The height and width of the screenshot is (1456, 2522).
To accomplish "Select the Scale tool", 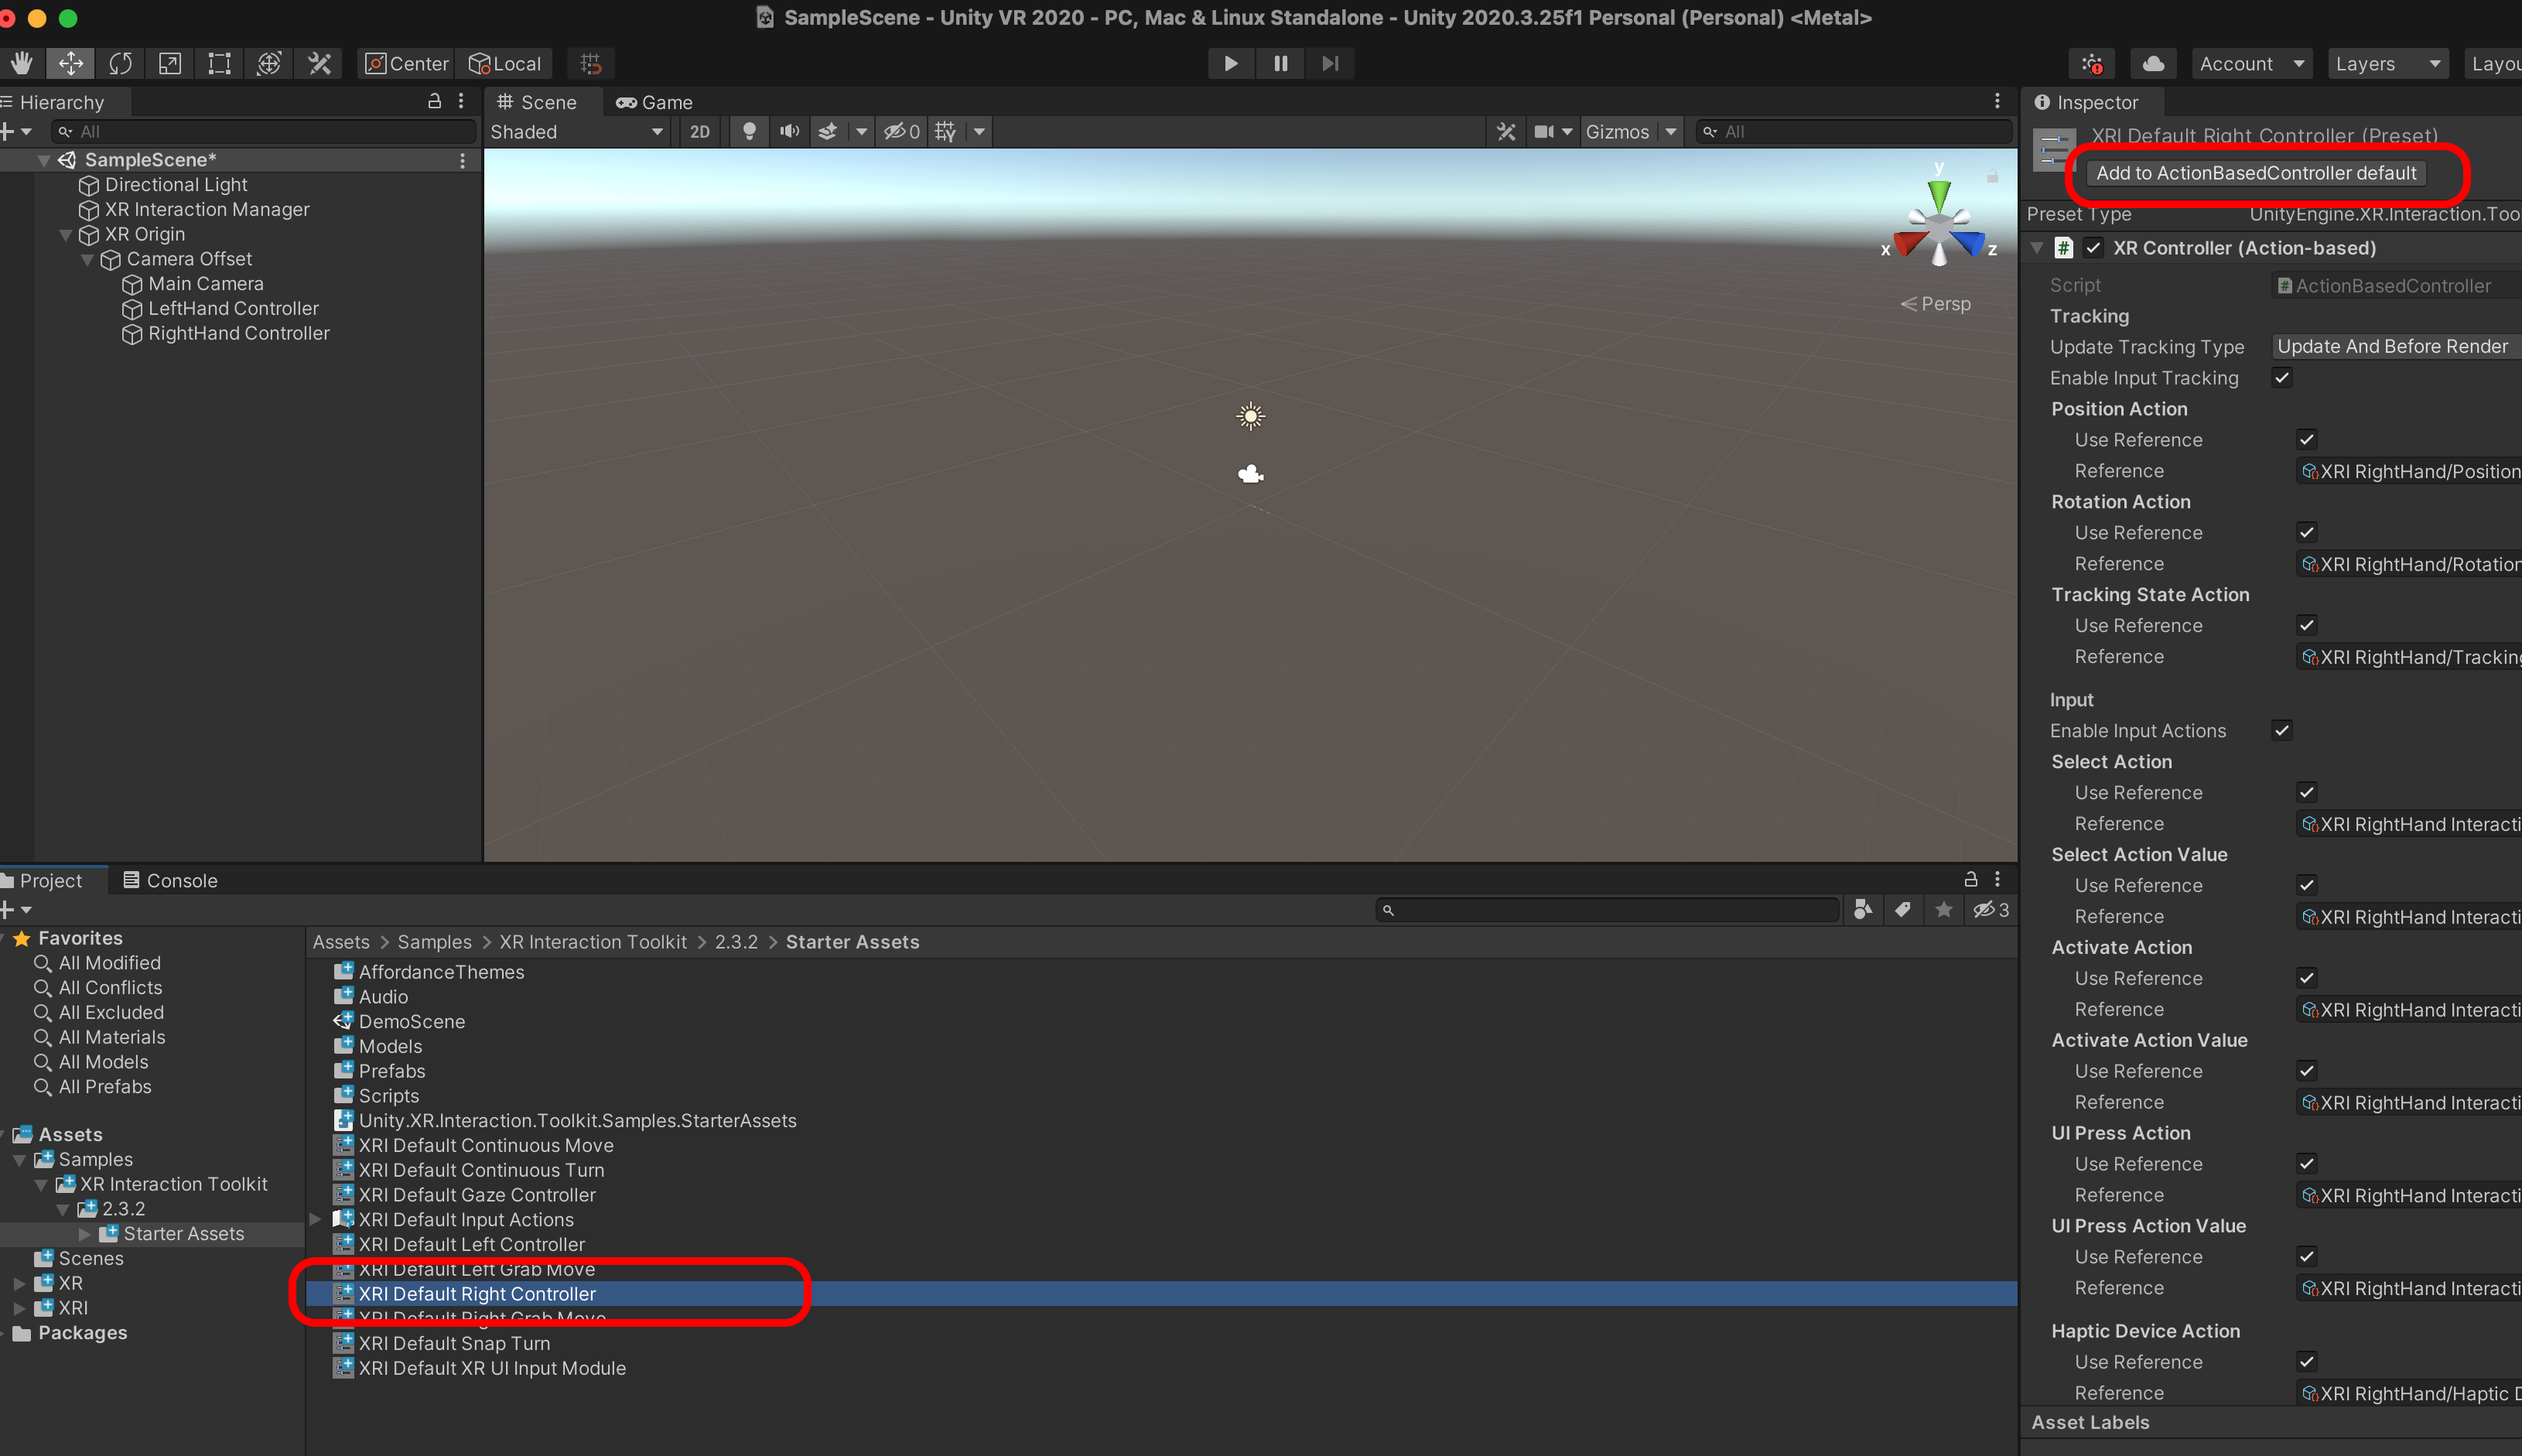I will coord(170,64).
